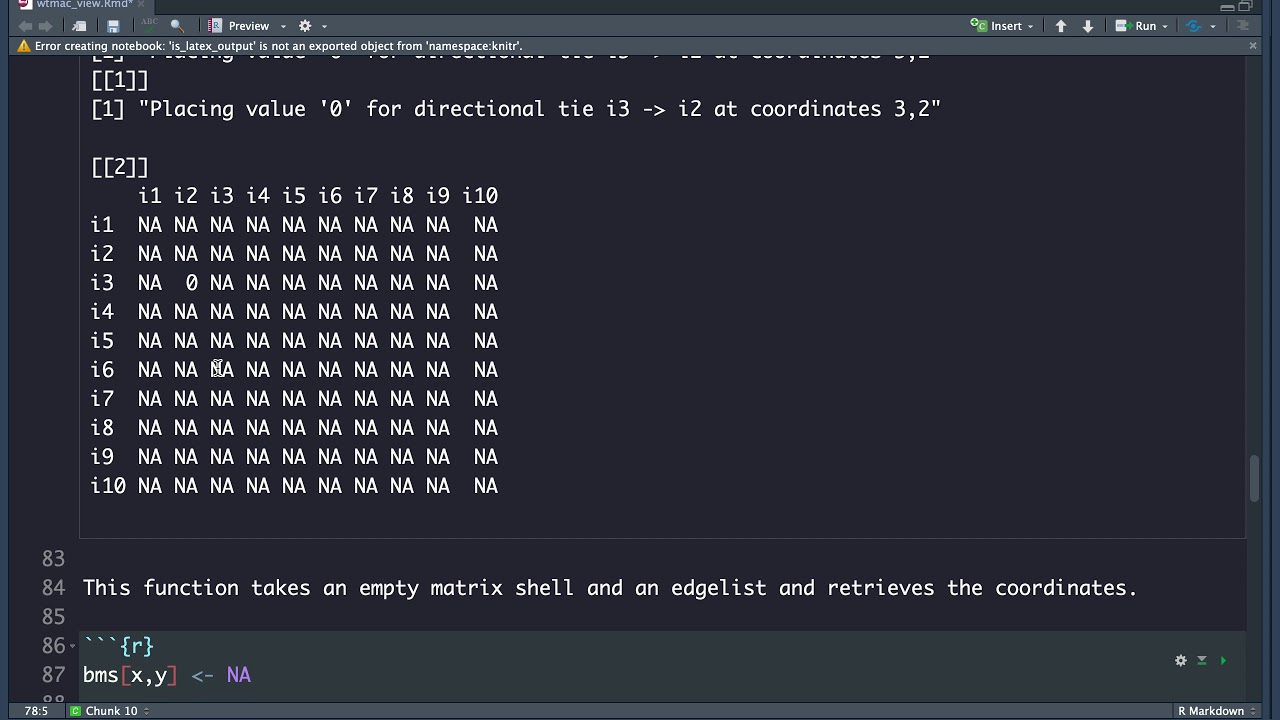
Task: Click cursor position 78:5 indicator
Action: tap(36, 711)
